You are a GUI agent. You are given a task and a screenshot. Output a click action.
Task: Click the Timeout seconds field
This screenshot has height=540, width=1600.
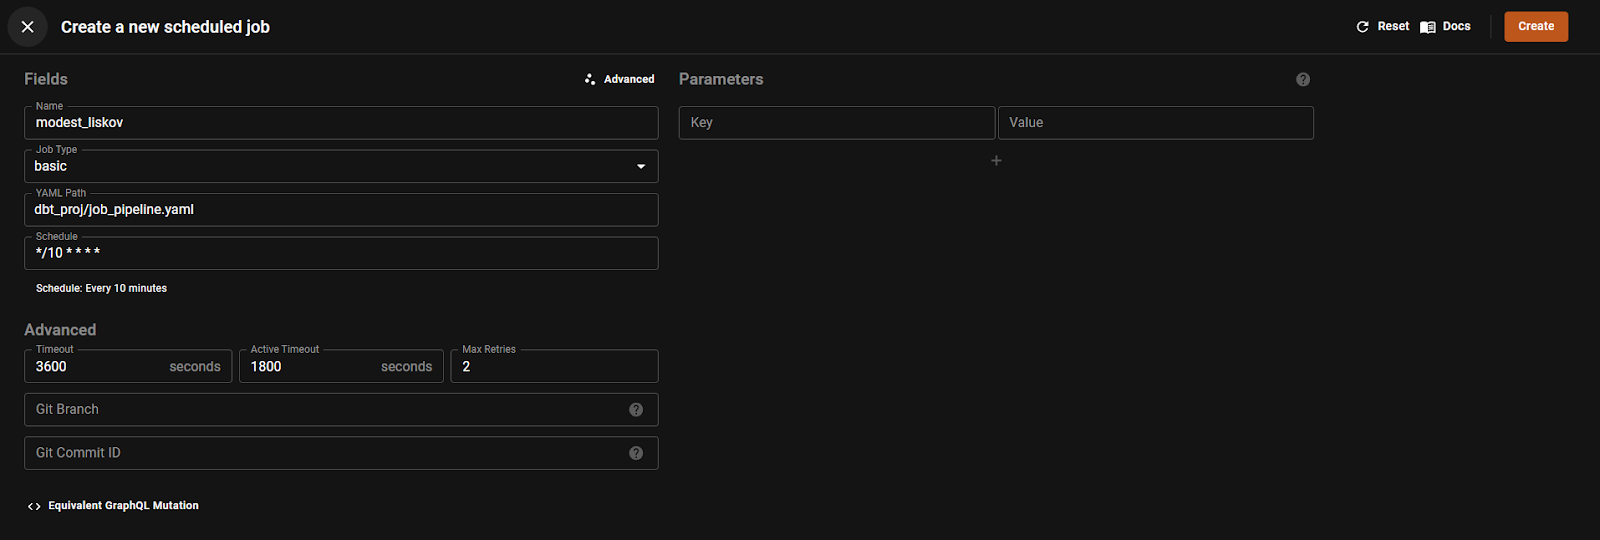[x=100, y=367]
